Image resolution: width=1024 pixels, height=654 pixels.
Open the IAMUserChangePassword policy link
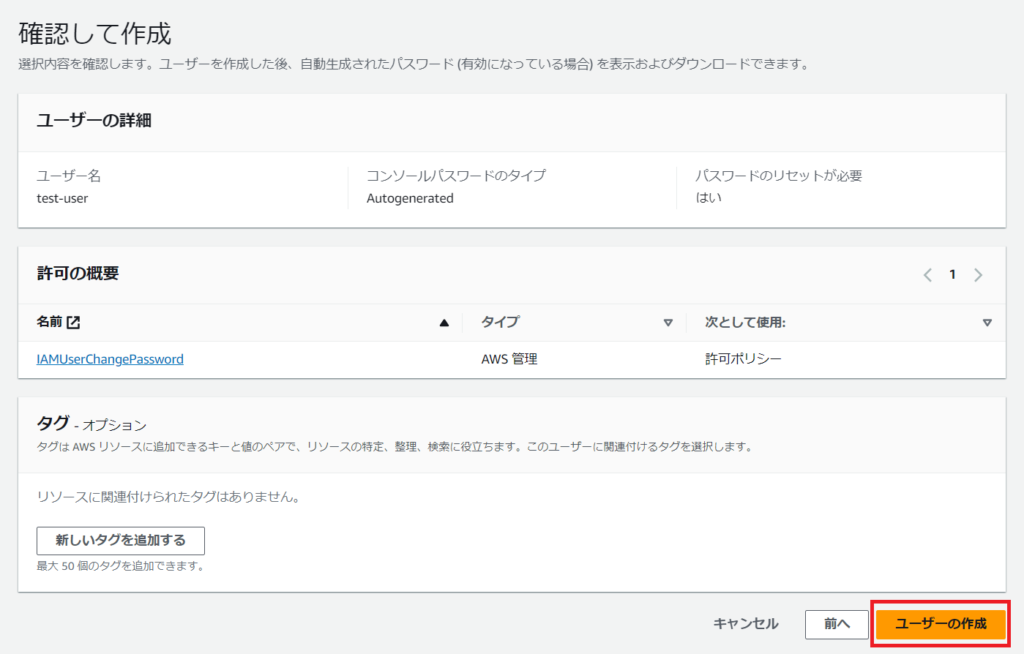point(110,359)
